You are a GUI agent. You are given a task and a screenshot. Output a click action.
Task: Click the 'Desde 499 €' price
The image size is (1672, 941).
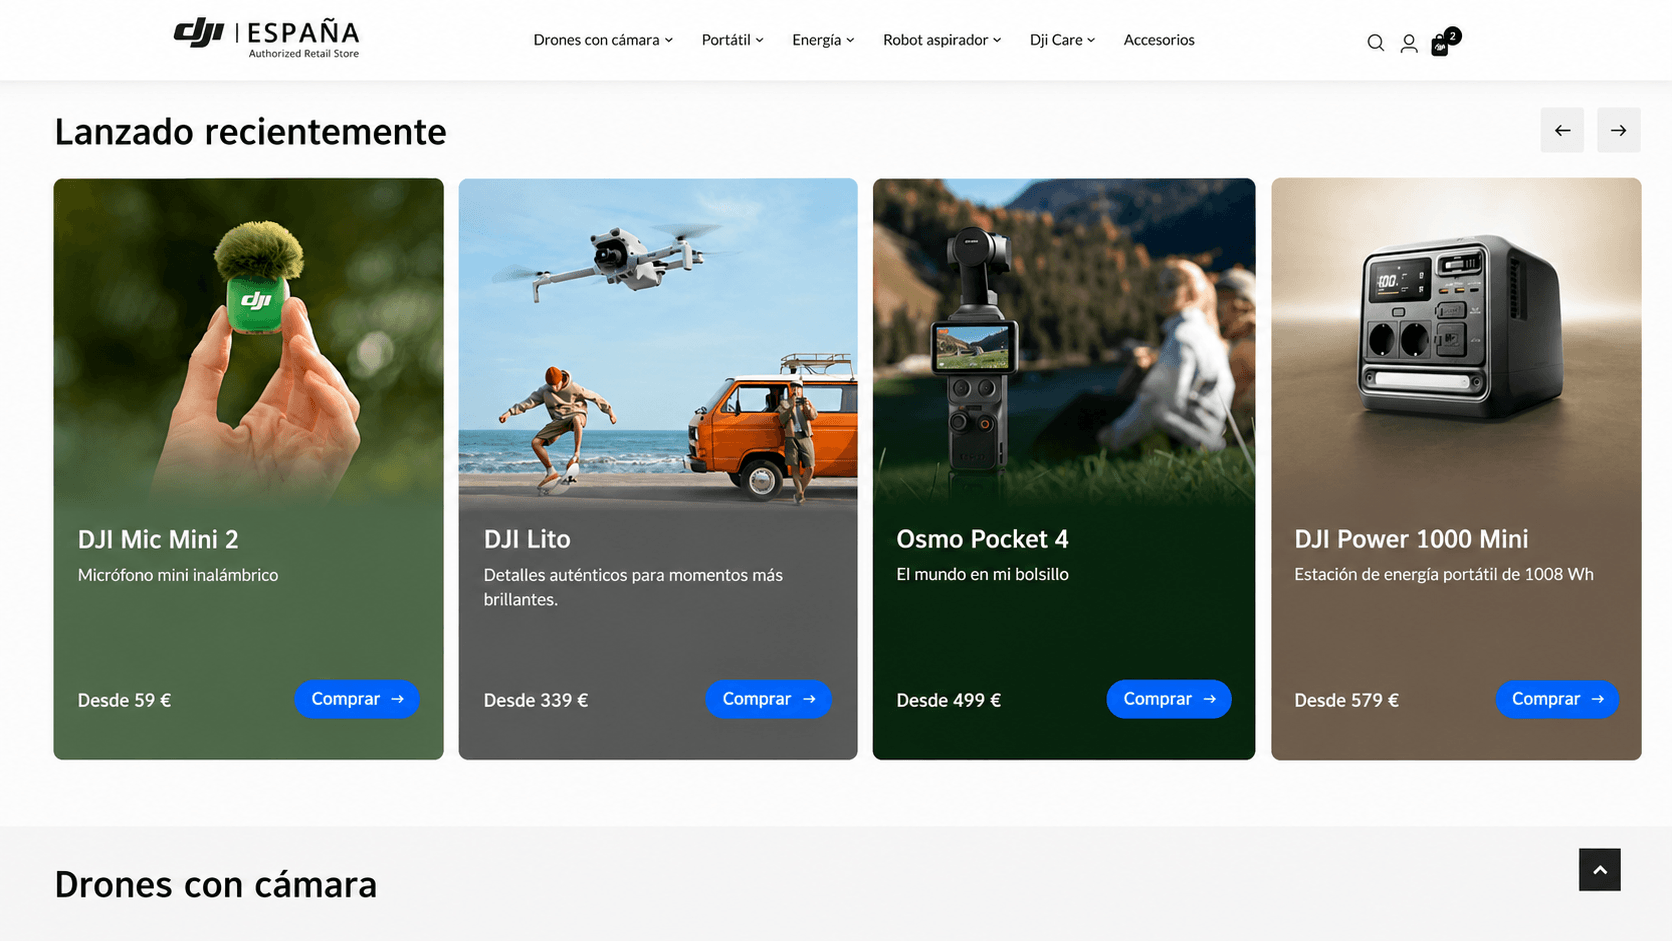click(948, 701)
